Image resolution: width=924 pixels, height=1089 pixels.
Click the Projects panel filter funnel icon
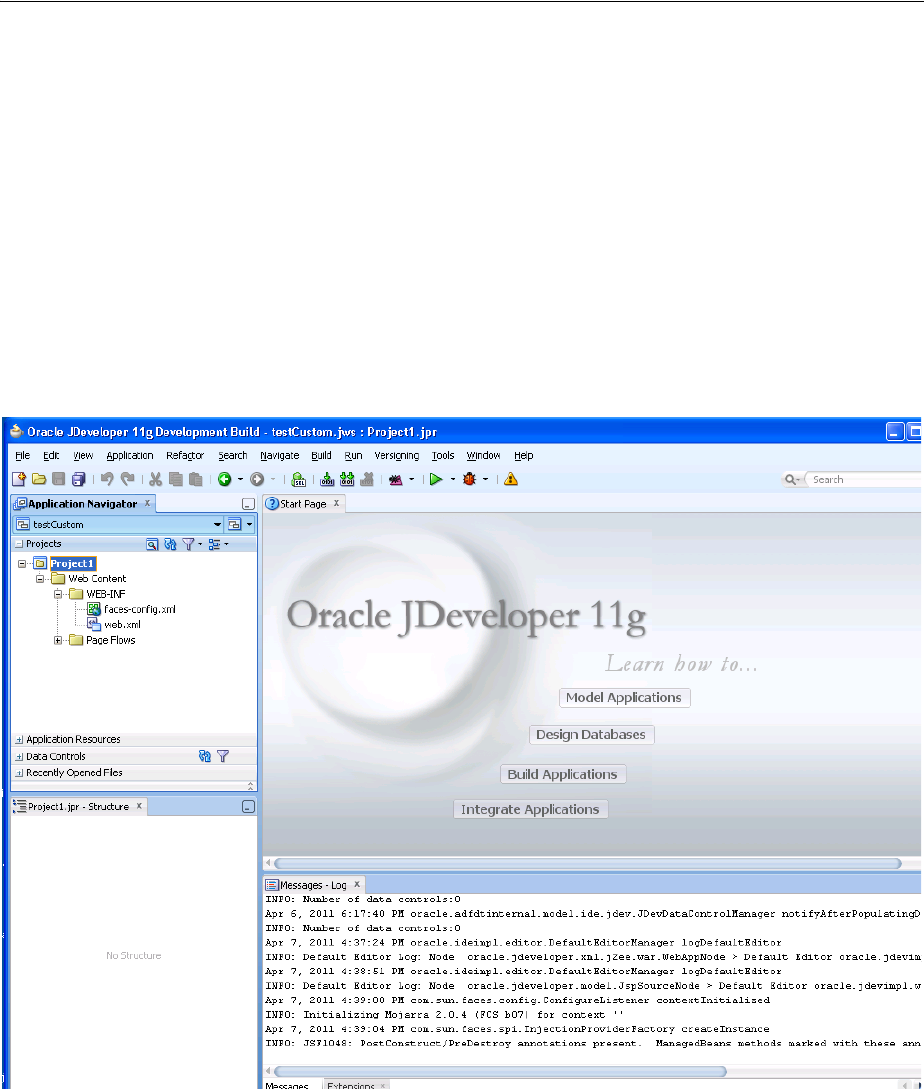tap(188, 544)
